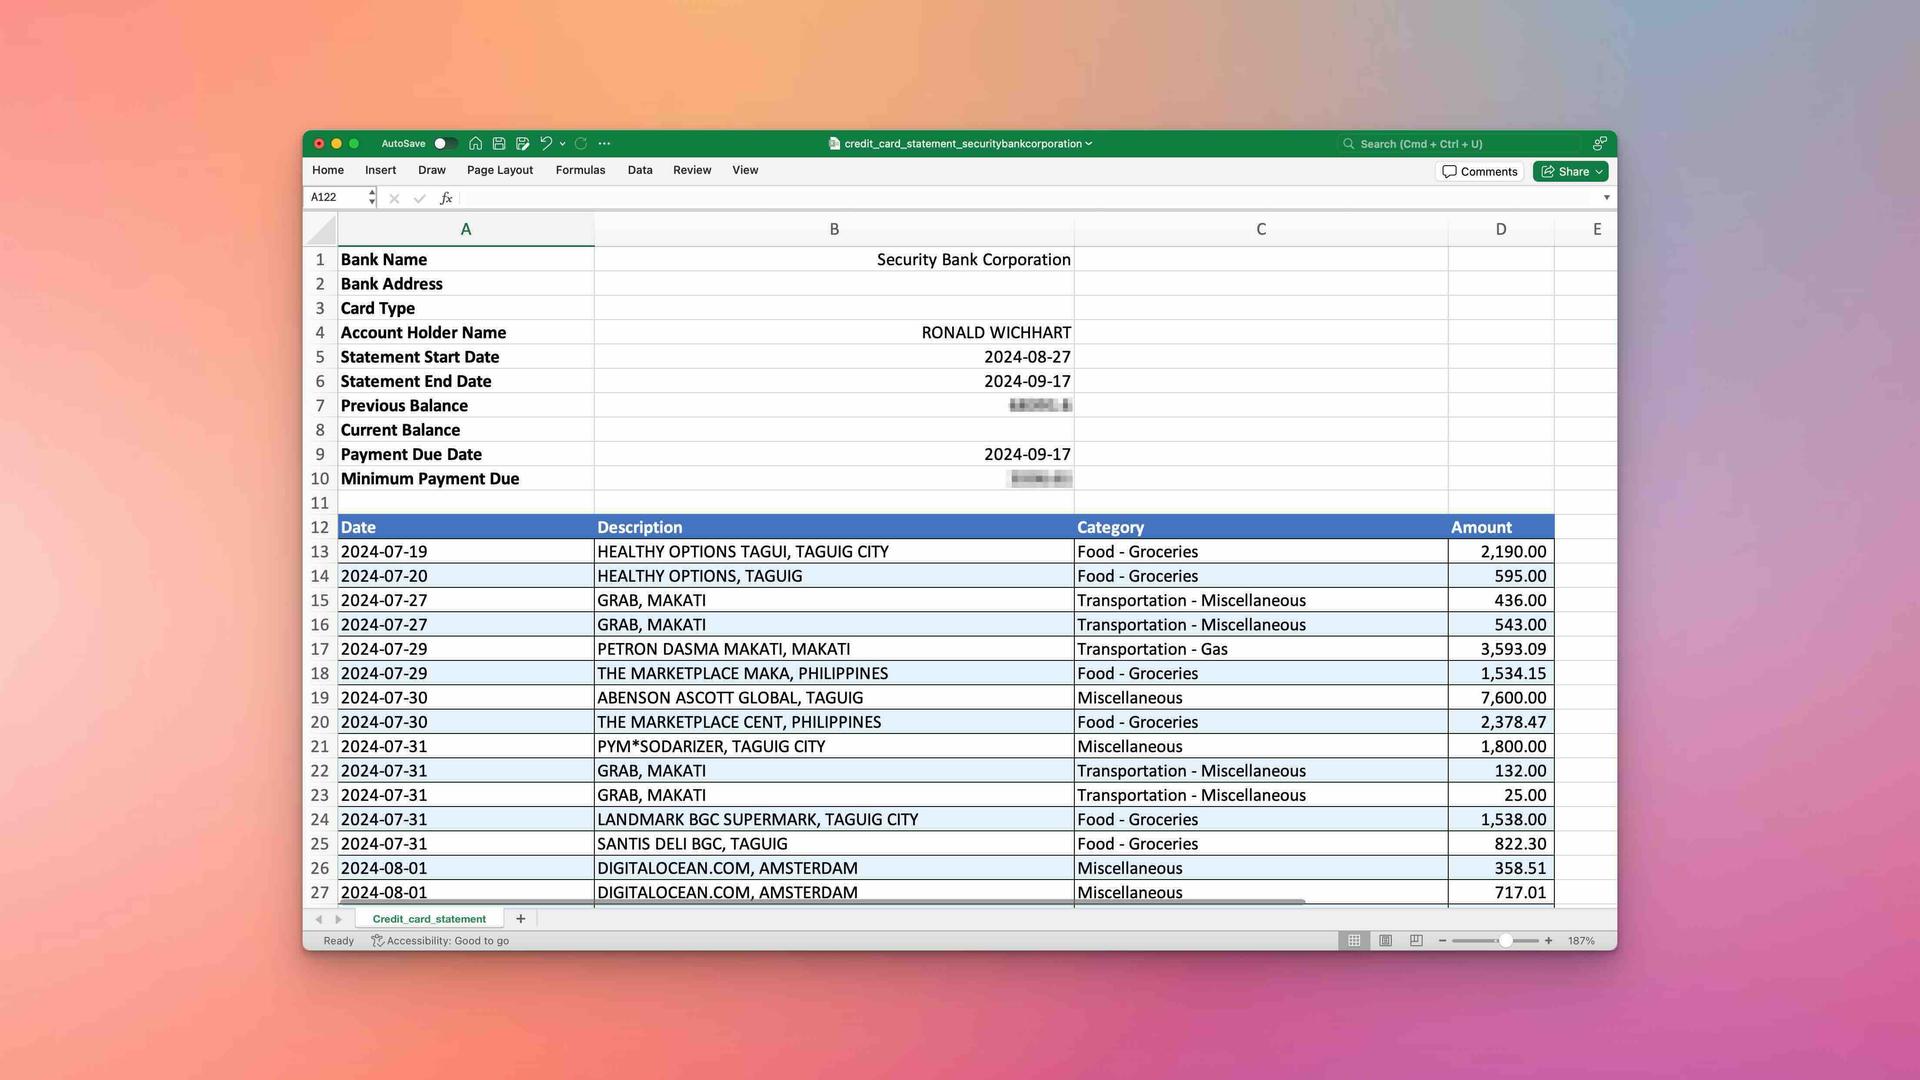This screenshot has height=1080, width=1920.
Task: Click the Select All corner triangle
Action: click(321, 230)
